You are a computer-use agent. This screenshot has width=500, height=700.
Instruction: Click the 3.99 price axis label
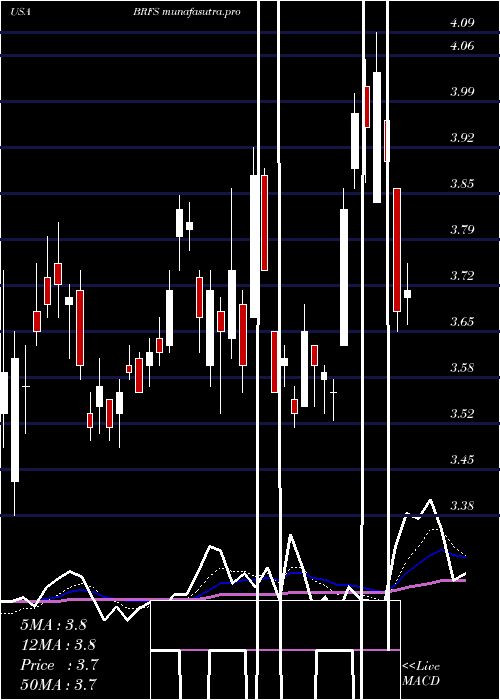pyautogui.click(x=462, y=92)
